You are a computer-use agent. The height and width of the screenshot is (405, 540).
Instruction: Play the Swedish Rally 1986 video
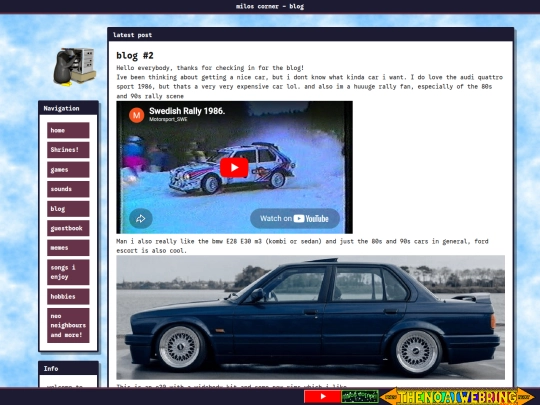tap(234, 167)
